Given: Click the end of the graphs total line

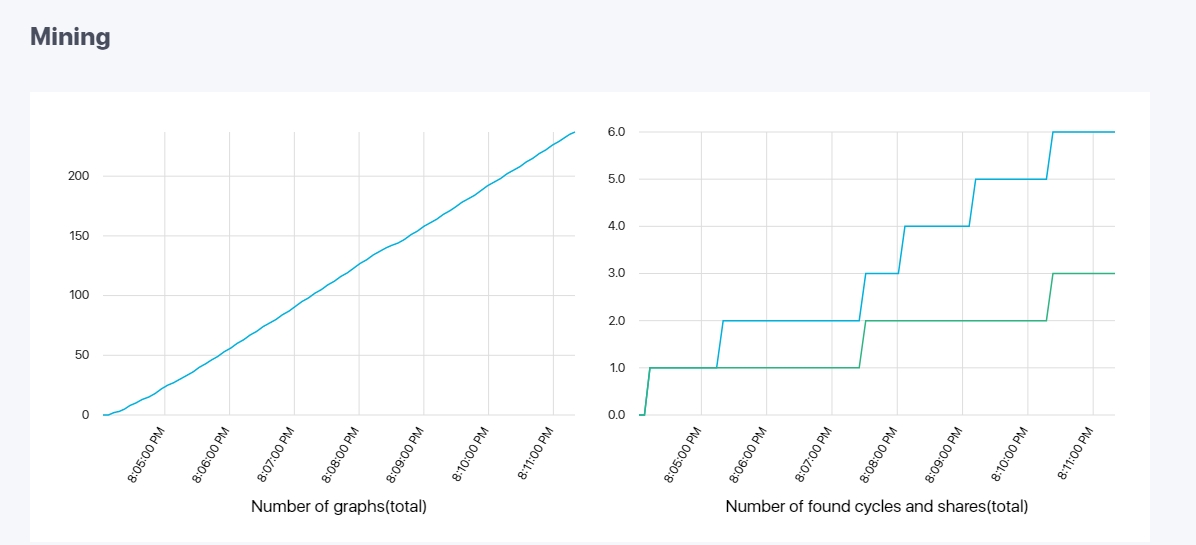Looking at the screenshot, I should tap(574, 133).
